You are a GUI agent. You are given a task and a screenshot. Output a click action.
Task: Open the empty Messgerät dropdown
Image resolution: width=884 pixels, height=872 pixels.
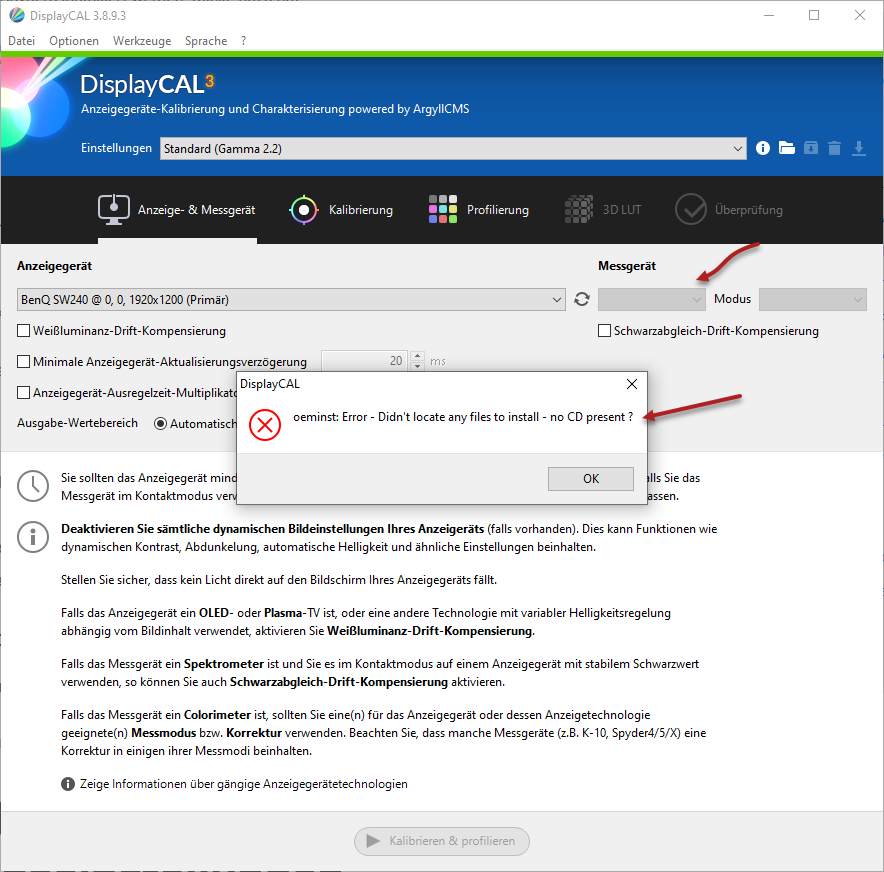click(x=652, y=299)
